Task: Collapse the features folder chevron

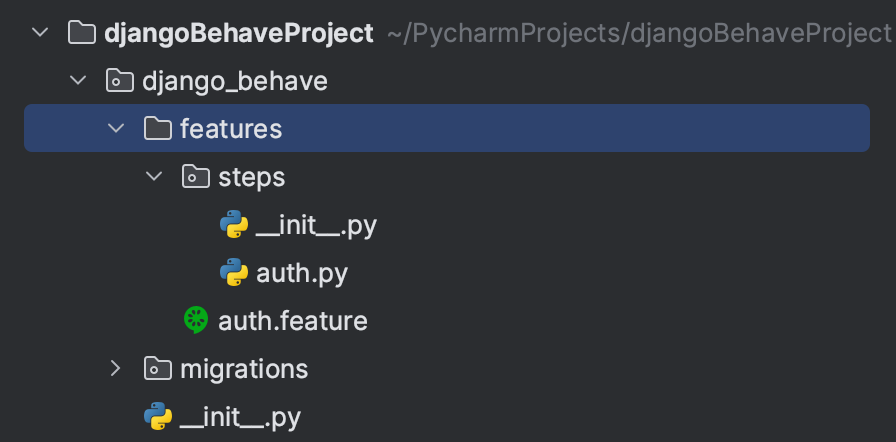Action: tap(116, 128)
